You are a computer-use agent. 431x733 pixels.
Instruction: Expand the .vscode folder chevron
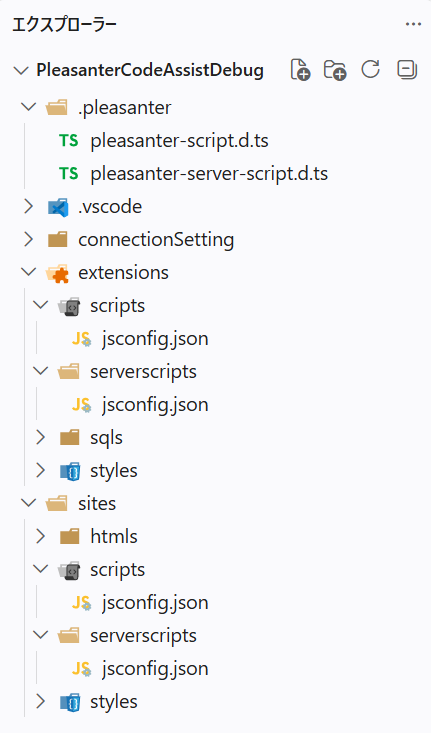pos(29,206)
